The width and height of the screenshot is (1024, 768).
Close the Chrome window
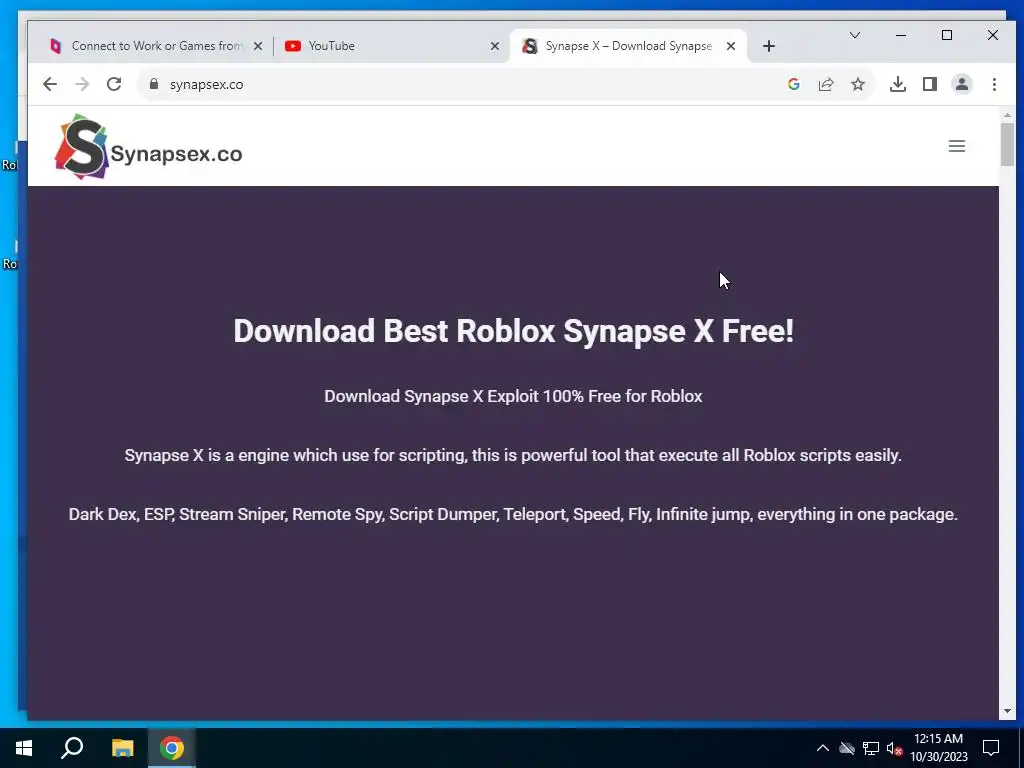pos(993,35)
